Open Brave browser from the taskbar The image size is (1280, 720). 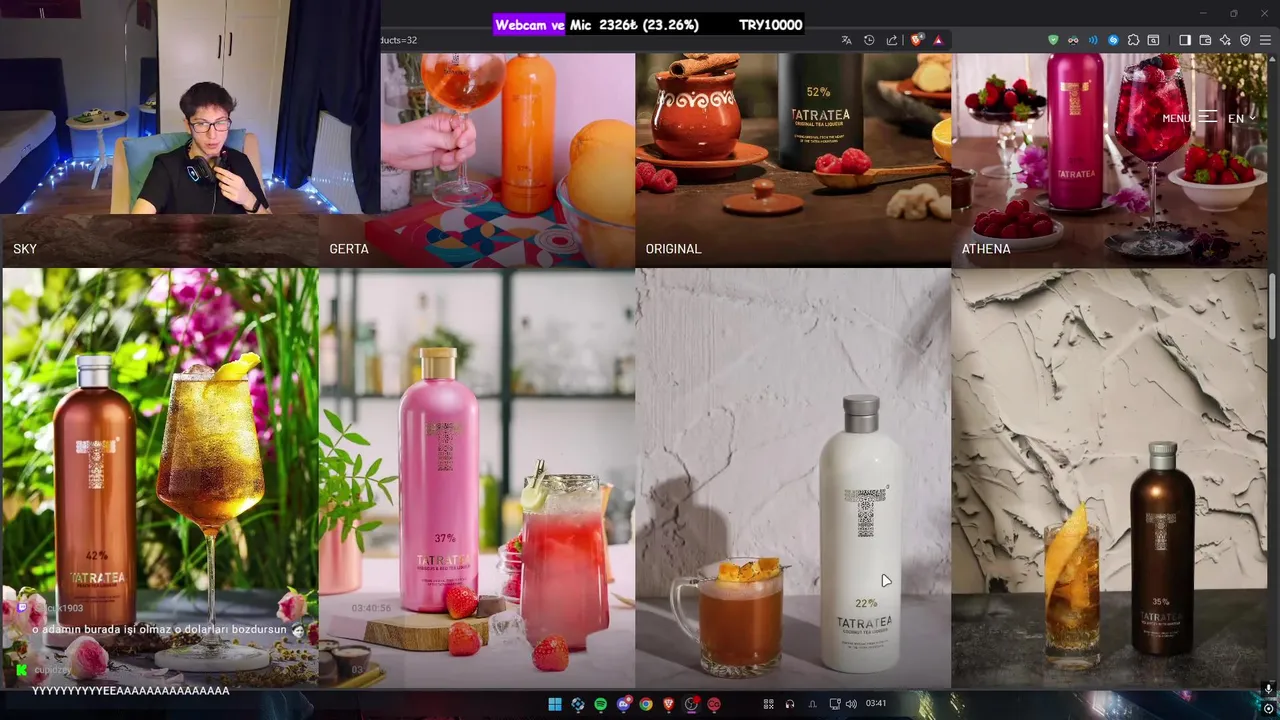668,704
